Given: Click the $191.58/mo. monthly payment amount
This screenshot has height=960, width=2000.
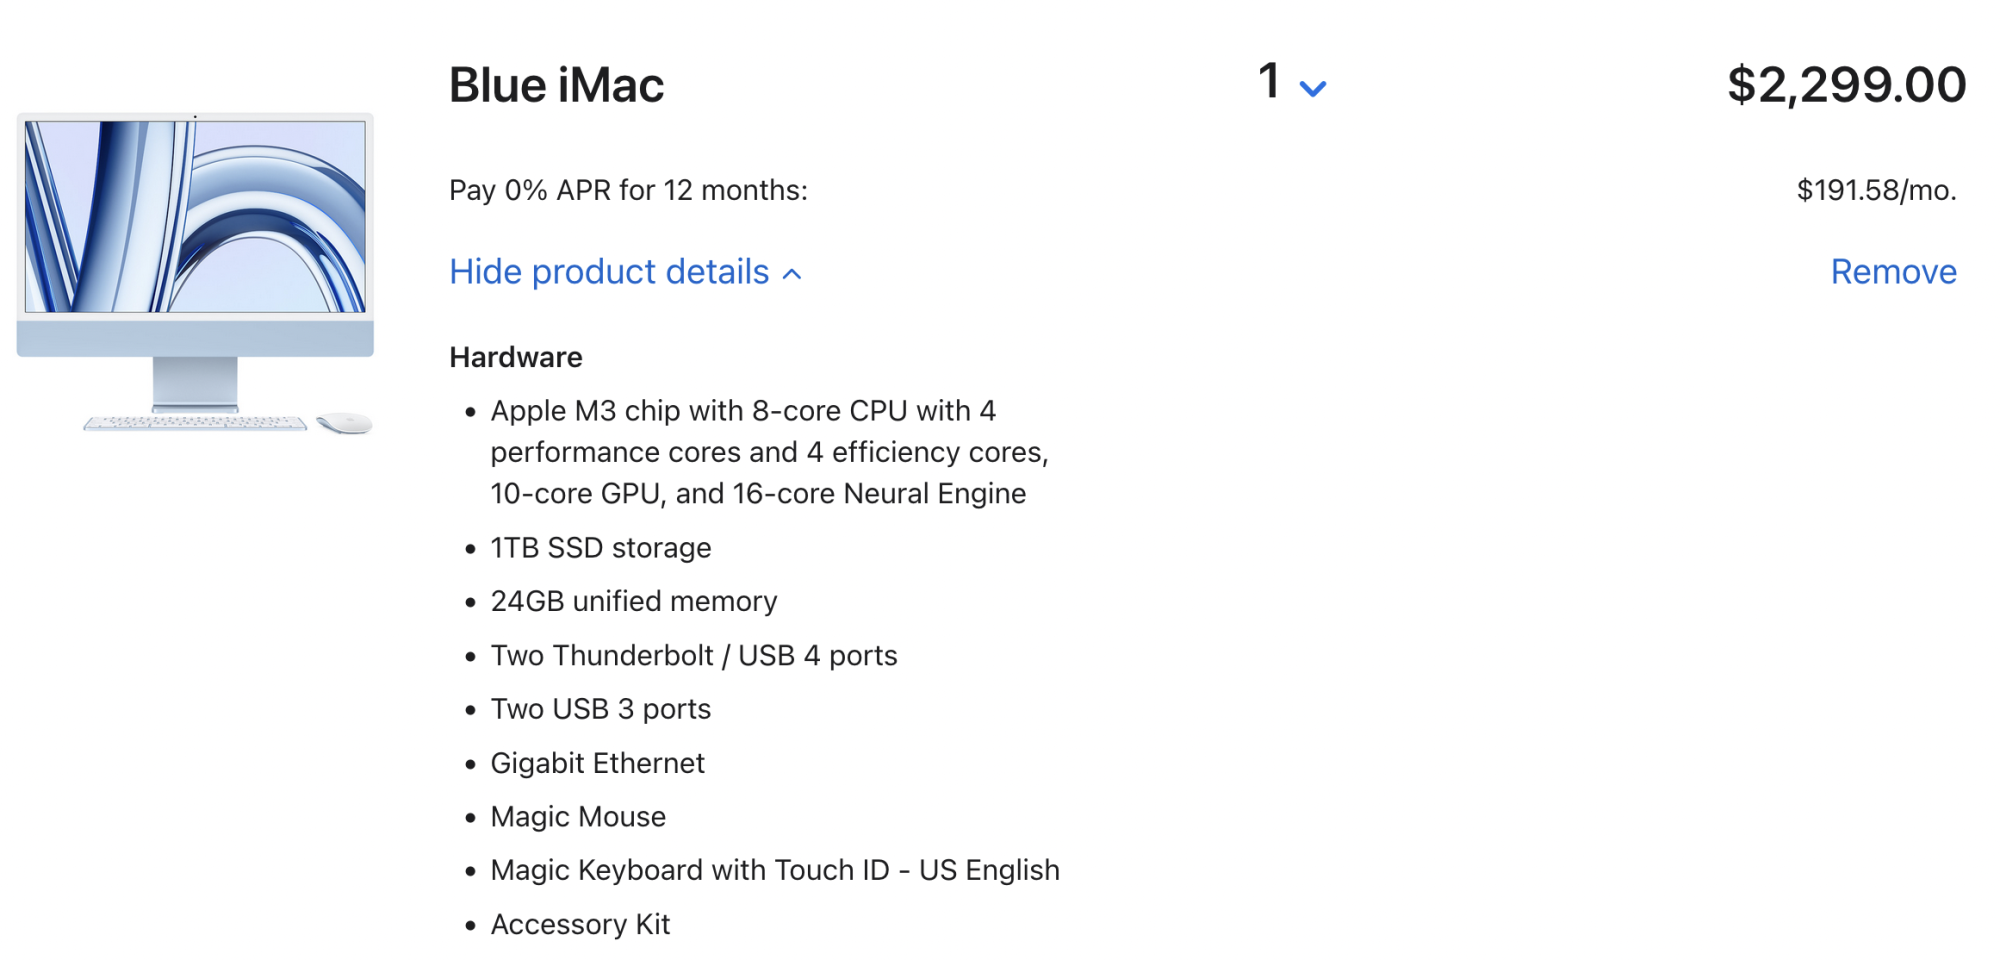Looking at the screenshot, I should coord(1876,190).
